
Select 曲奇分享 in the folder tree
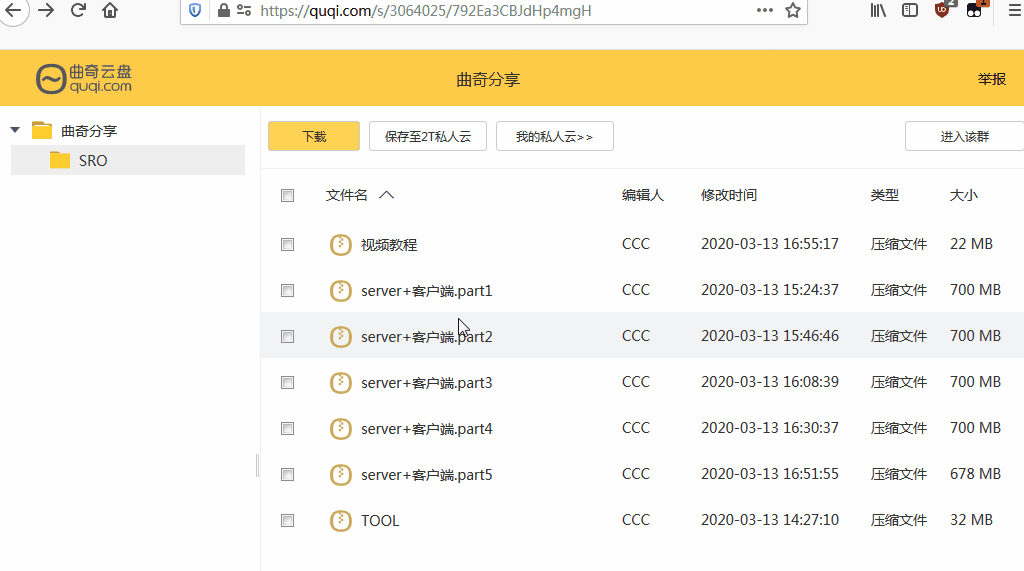point(89,131)
